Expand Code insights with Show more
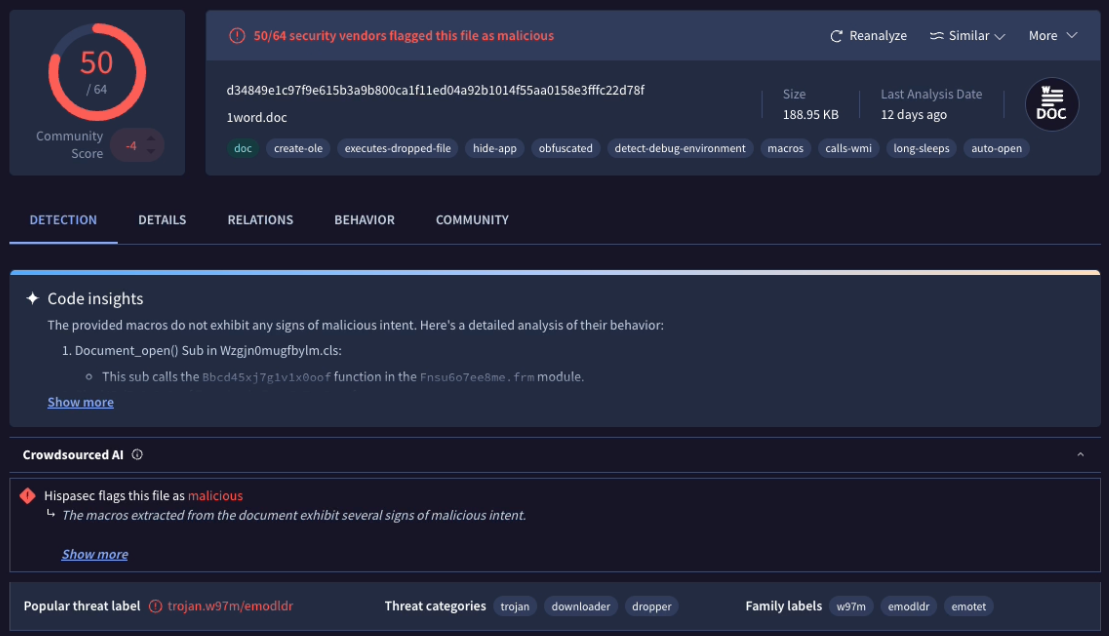1109x636 pixels. click(x=80, y=402)
